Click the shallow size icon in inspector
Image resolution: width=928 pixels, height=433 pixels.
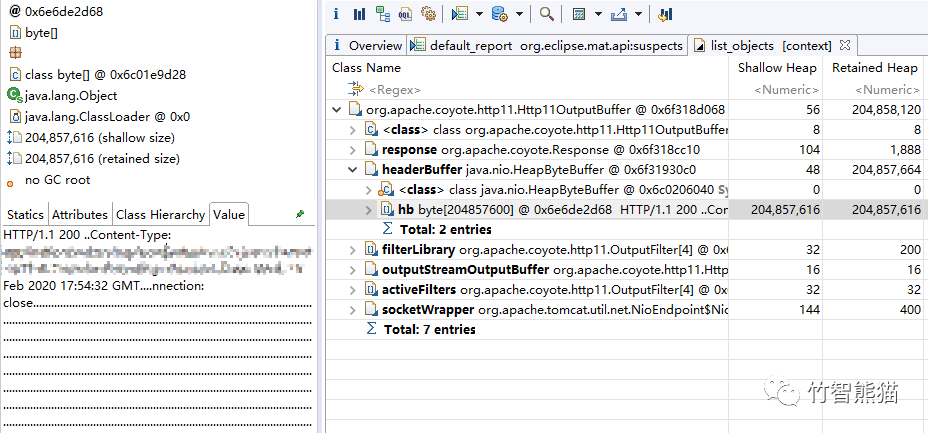click(x=15, y=138)
